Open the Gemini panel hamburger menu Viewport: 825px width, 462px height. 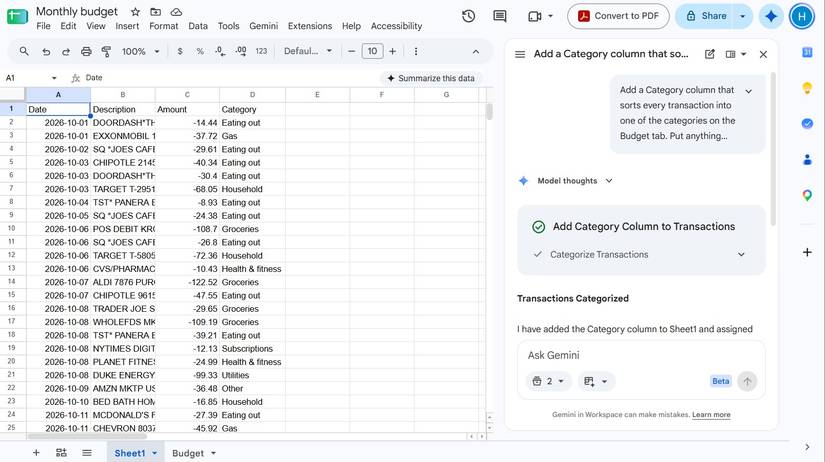pyautogui.click(x=520, y=54)
